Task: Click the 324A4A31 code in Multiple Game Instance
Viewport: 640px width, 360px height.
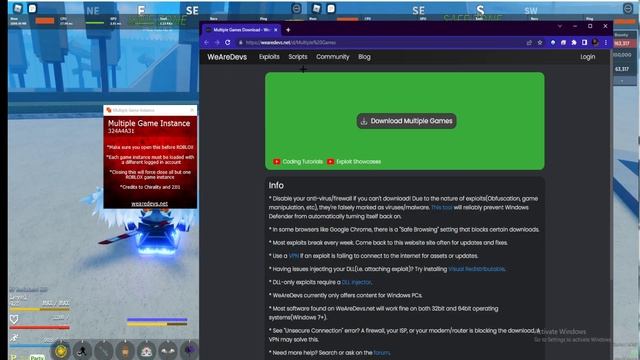Action: 121,131
